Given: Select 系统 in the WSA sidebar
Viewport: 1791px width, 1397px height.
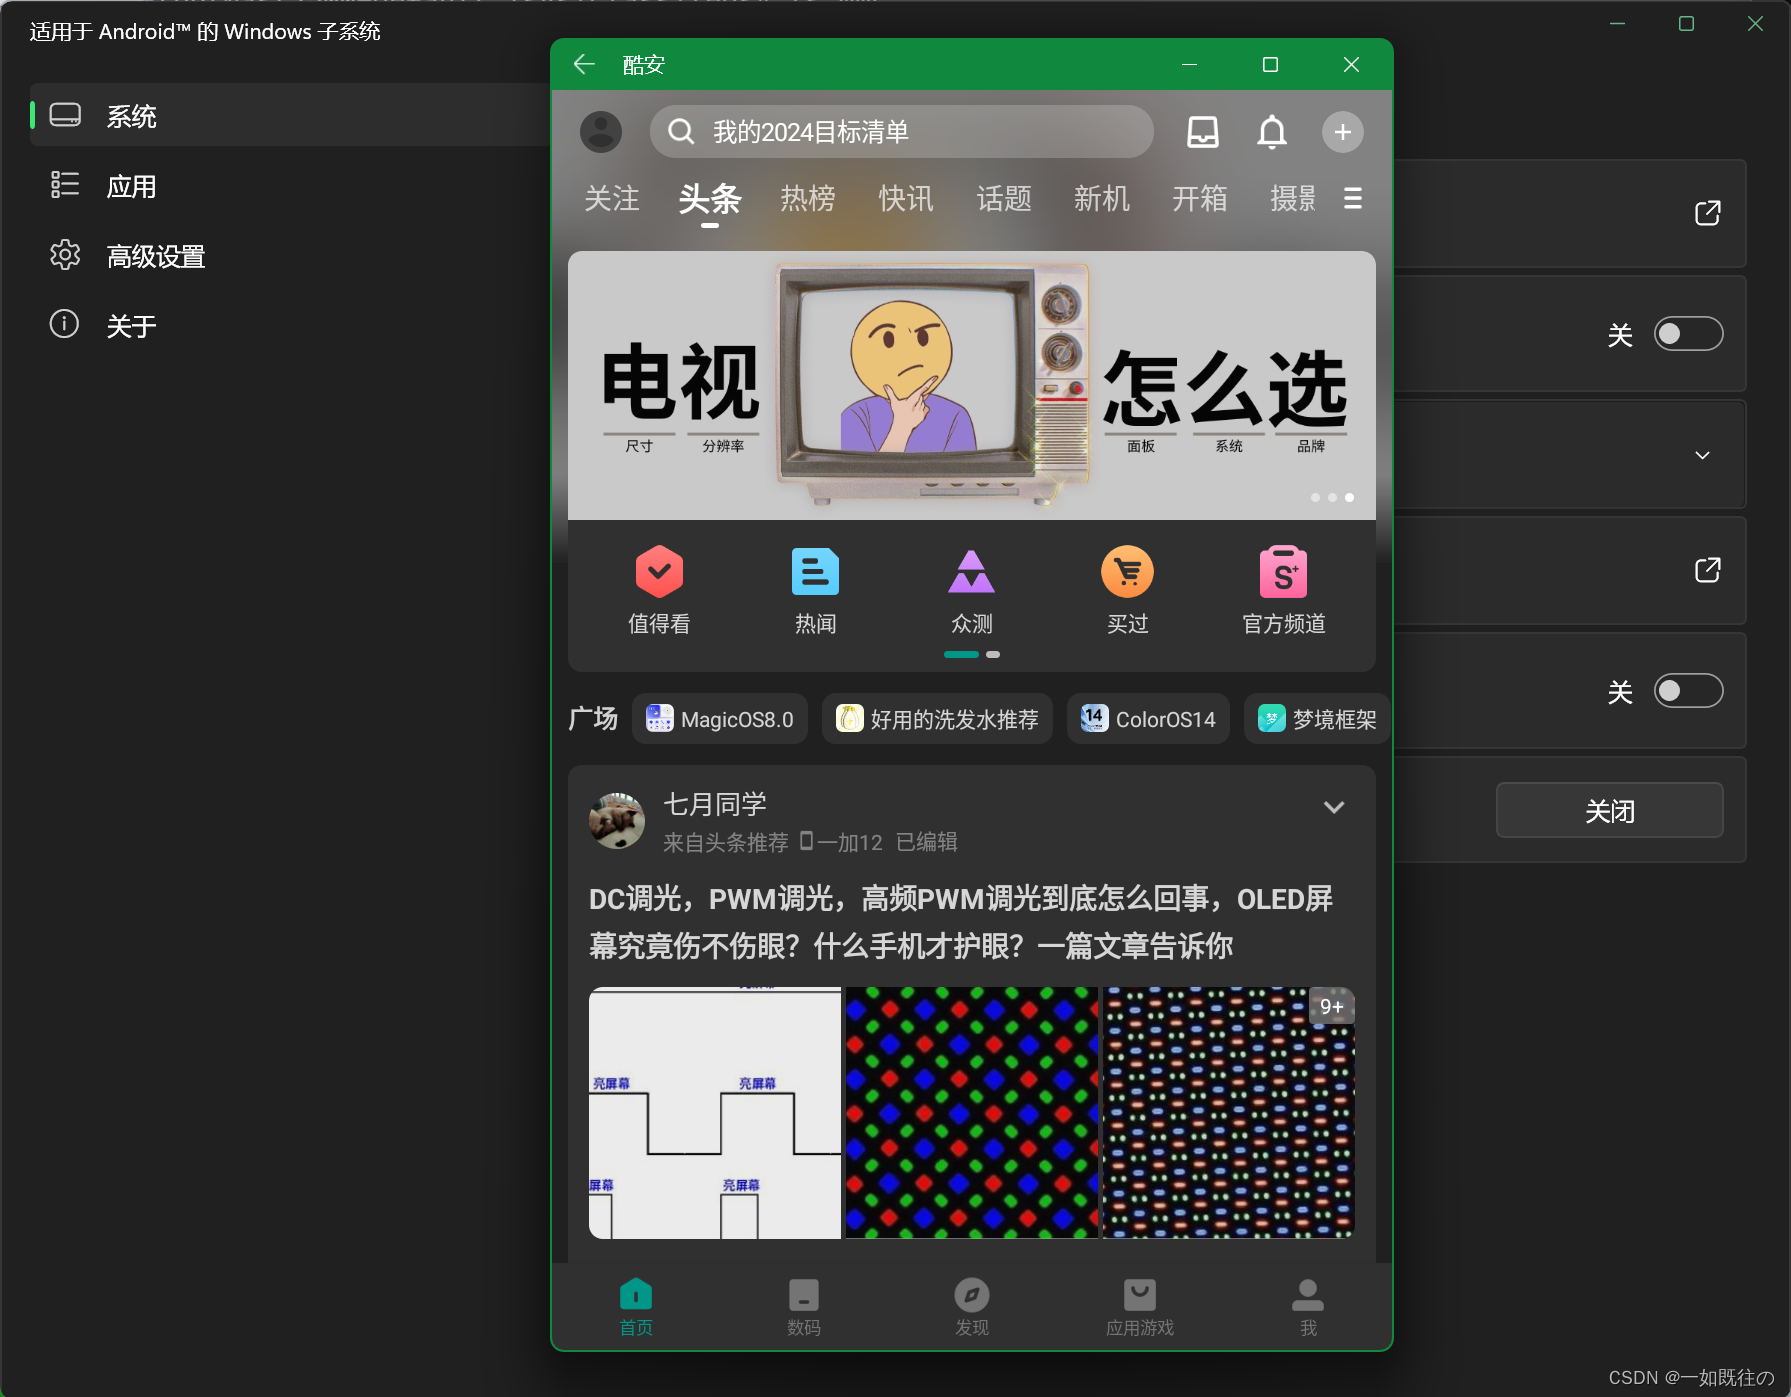Looking at the screenshot, I should click(290, 116).
